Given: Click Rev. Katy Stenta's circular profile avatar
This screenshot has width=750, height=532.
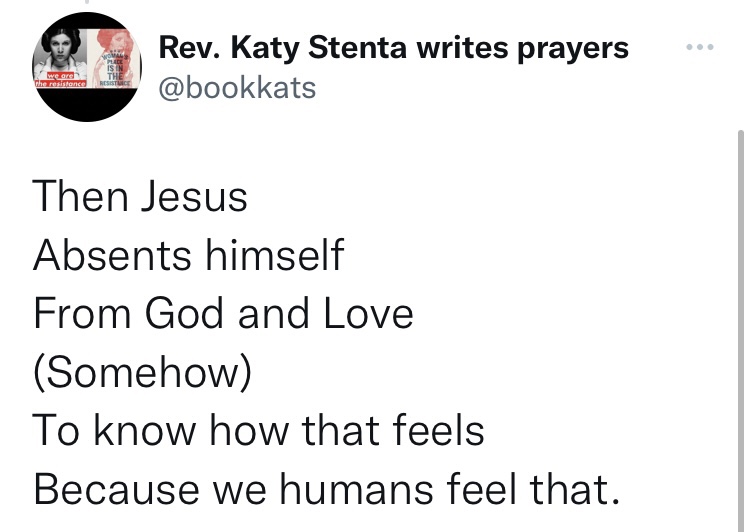Looking at the screenshot, I should click(88, 68).
